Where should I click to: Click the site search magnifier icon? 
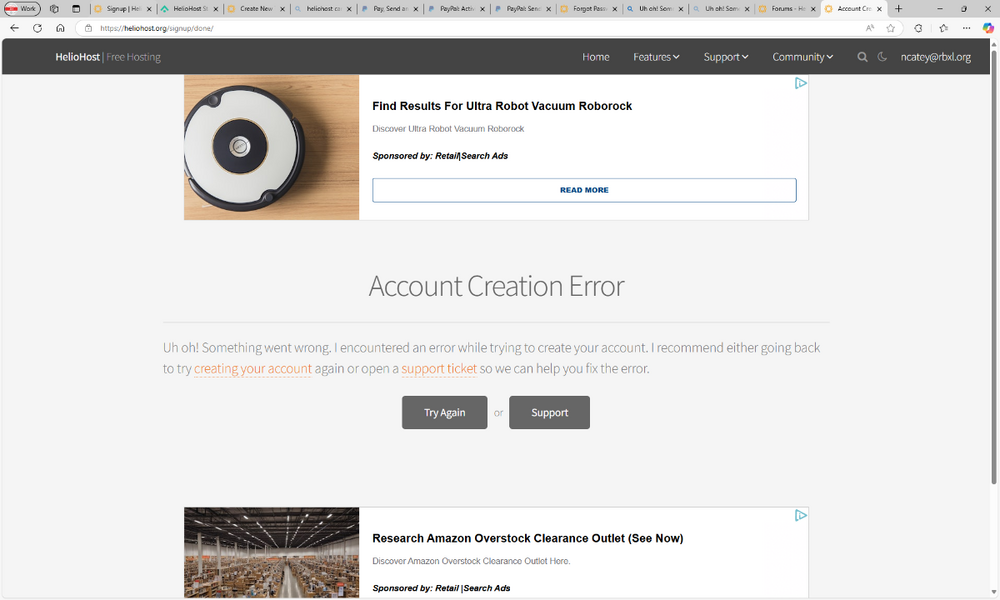(x=862, y=57)
